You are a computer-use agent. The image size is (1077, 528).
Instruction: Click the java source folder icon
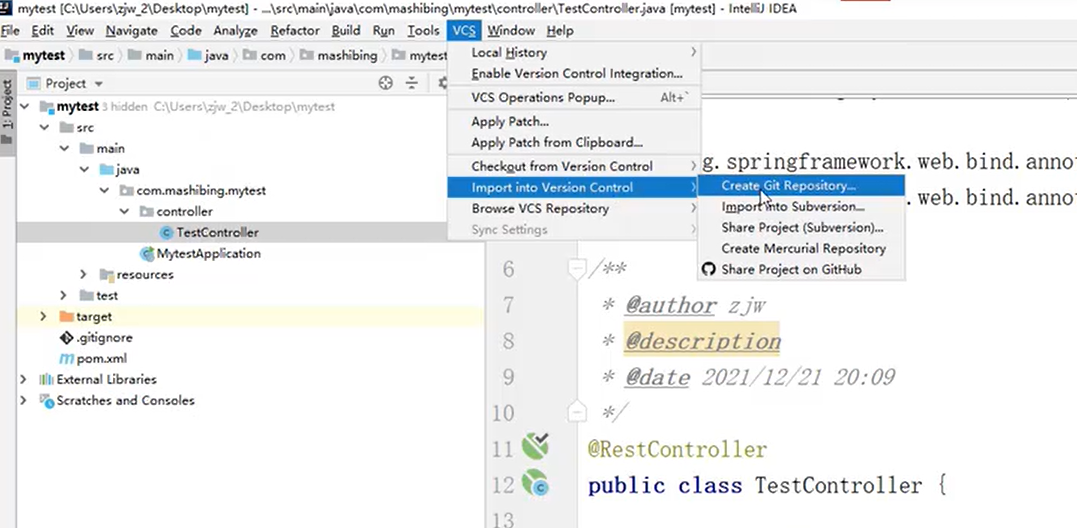click(x=106, y=170)
